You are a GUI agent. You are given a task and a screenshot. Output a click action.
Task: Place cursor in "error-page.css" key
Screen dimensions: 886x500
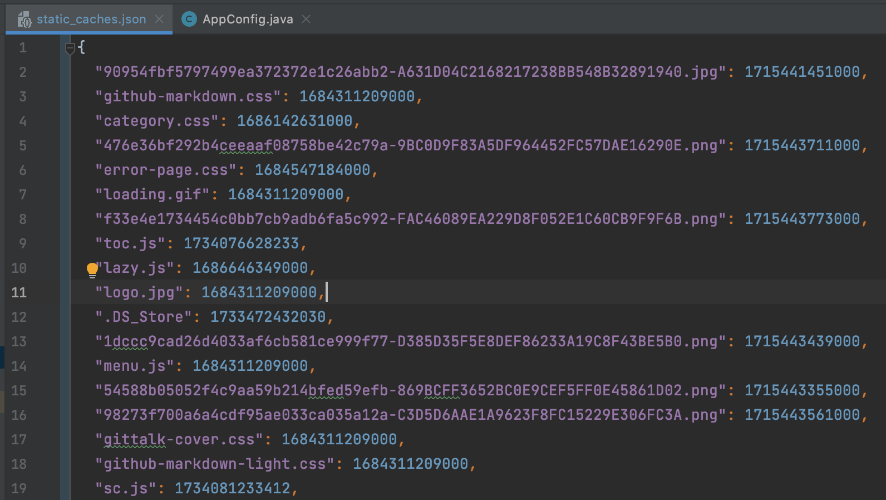158,170
